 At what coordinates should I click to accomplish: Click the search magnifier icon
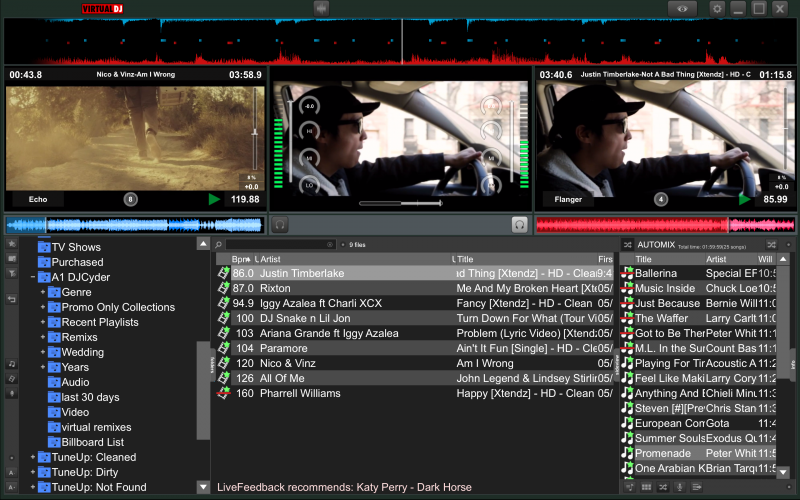[x=218, y=245]
